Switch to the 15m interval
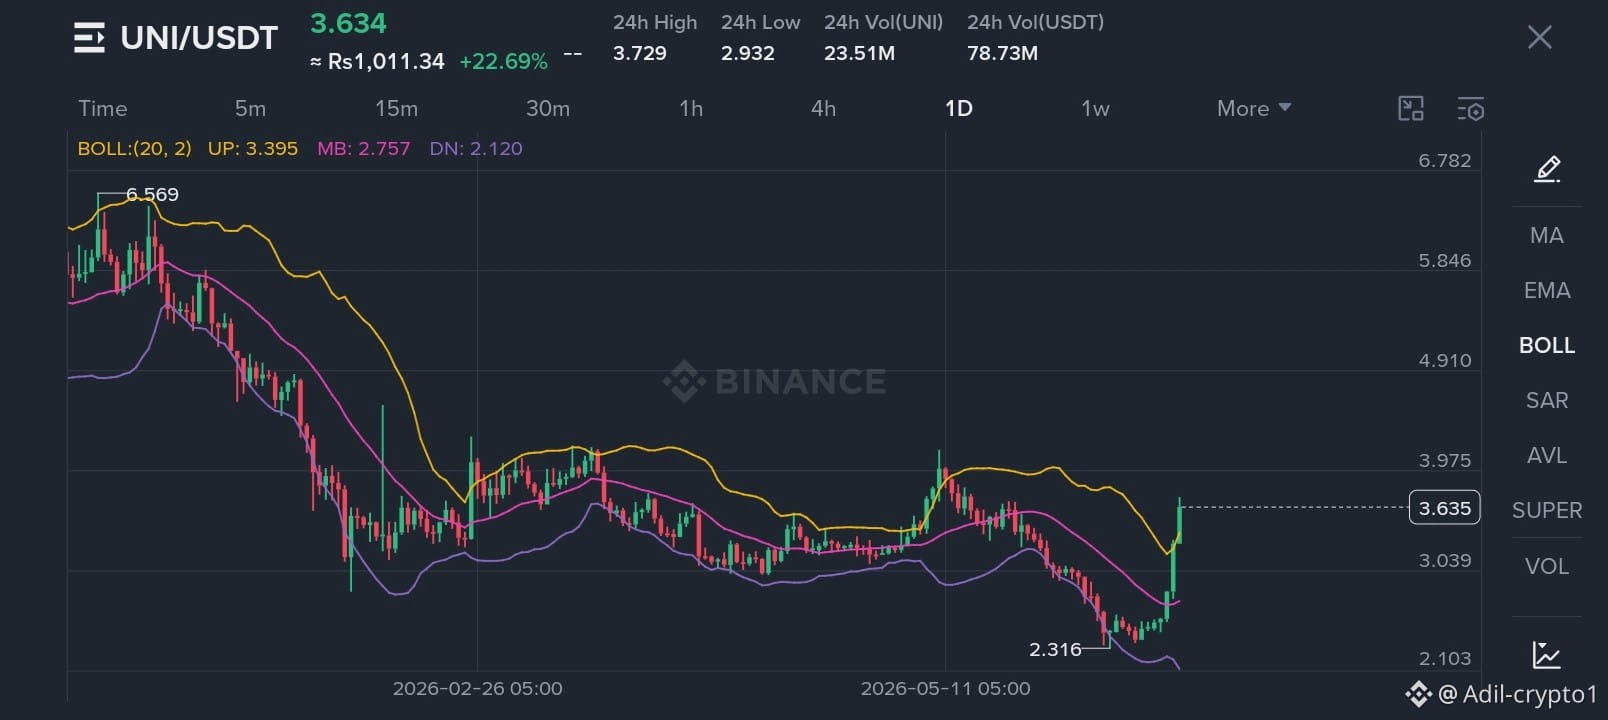 tap(396, 108)
